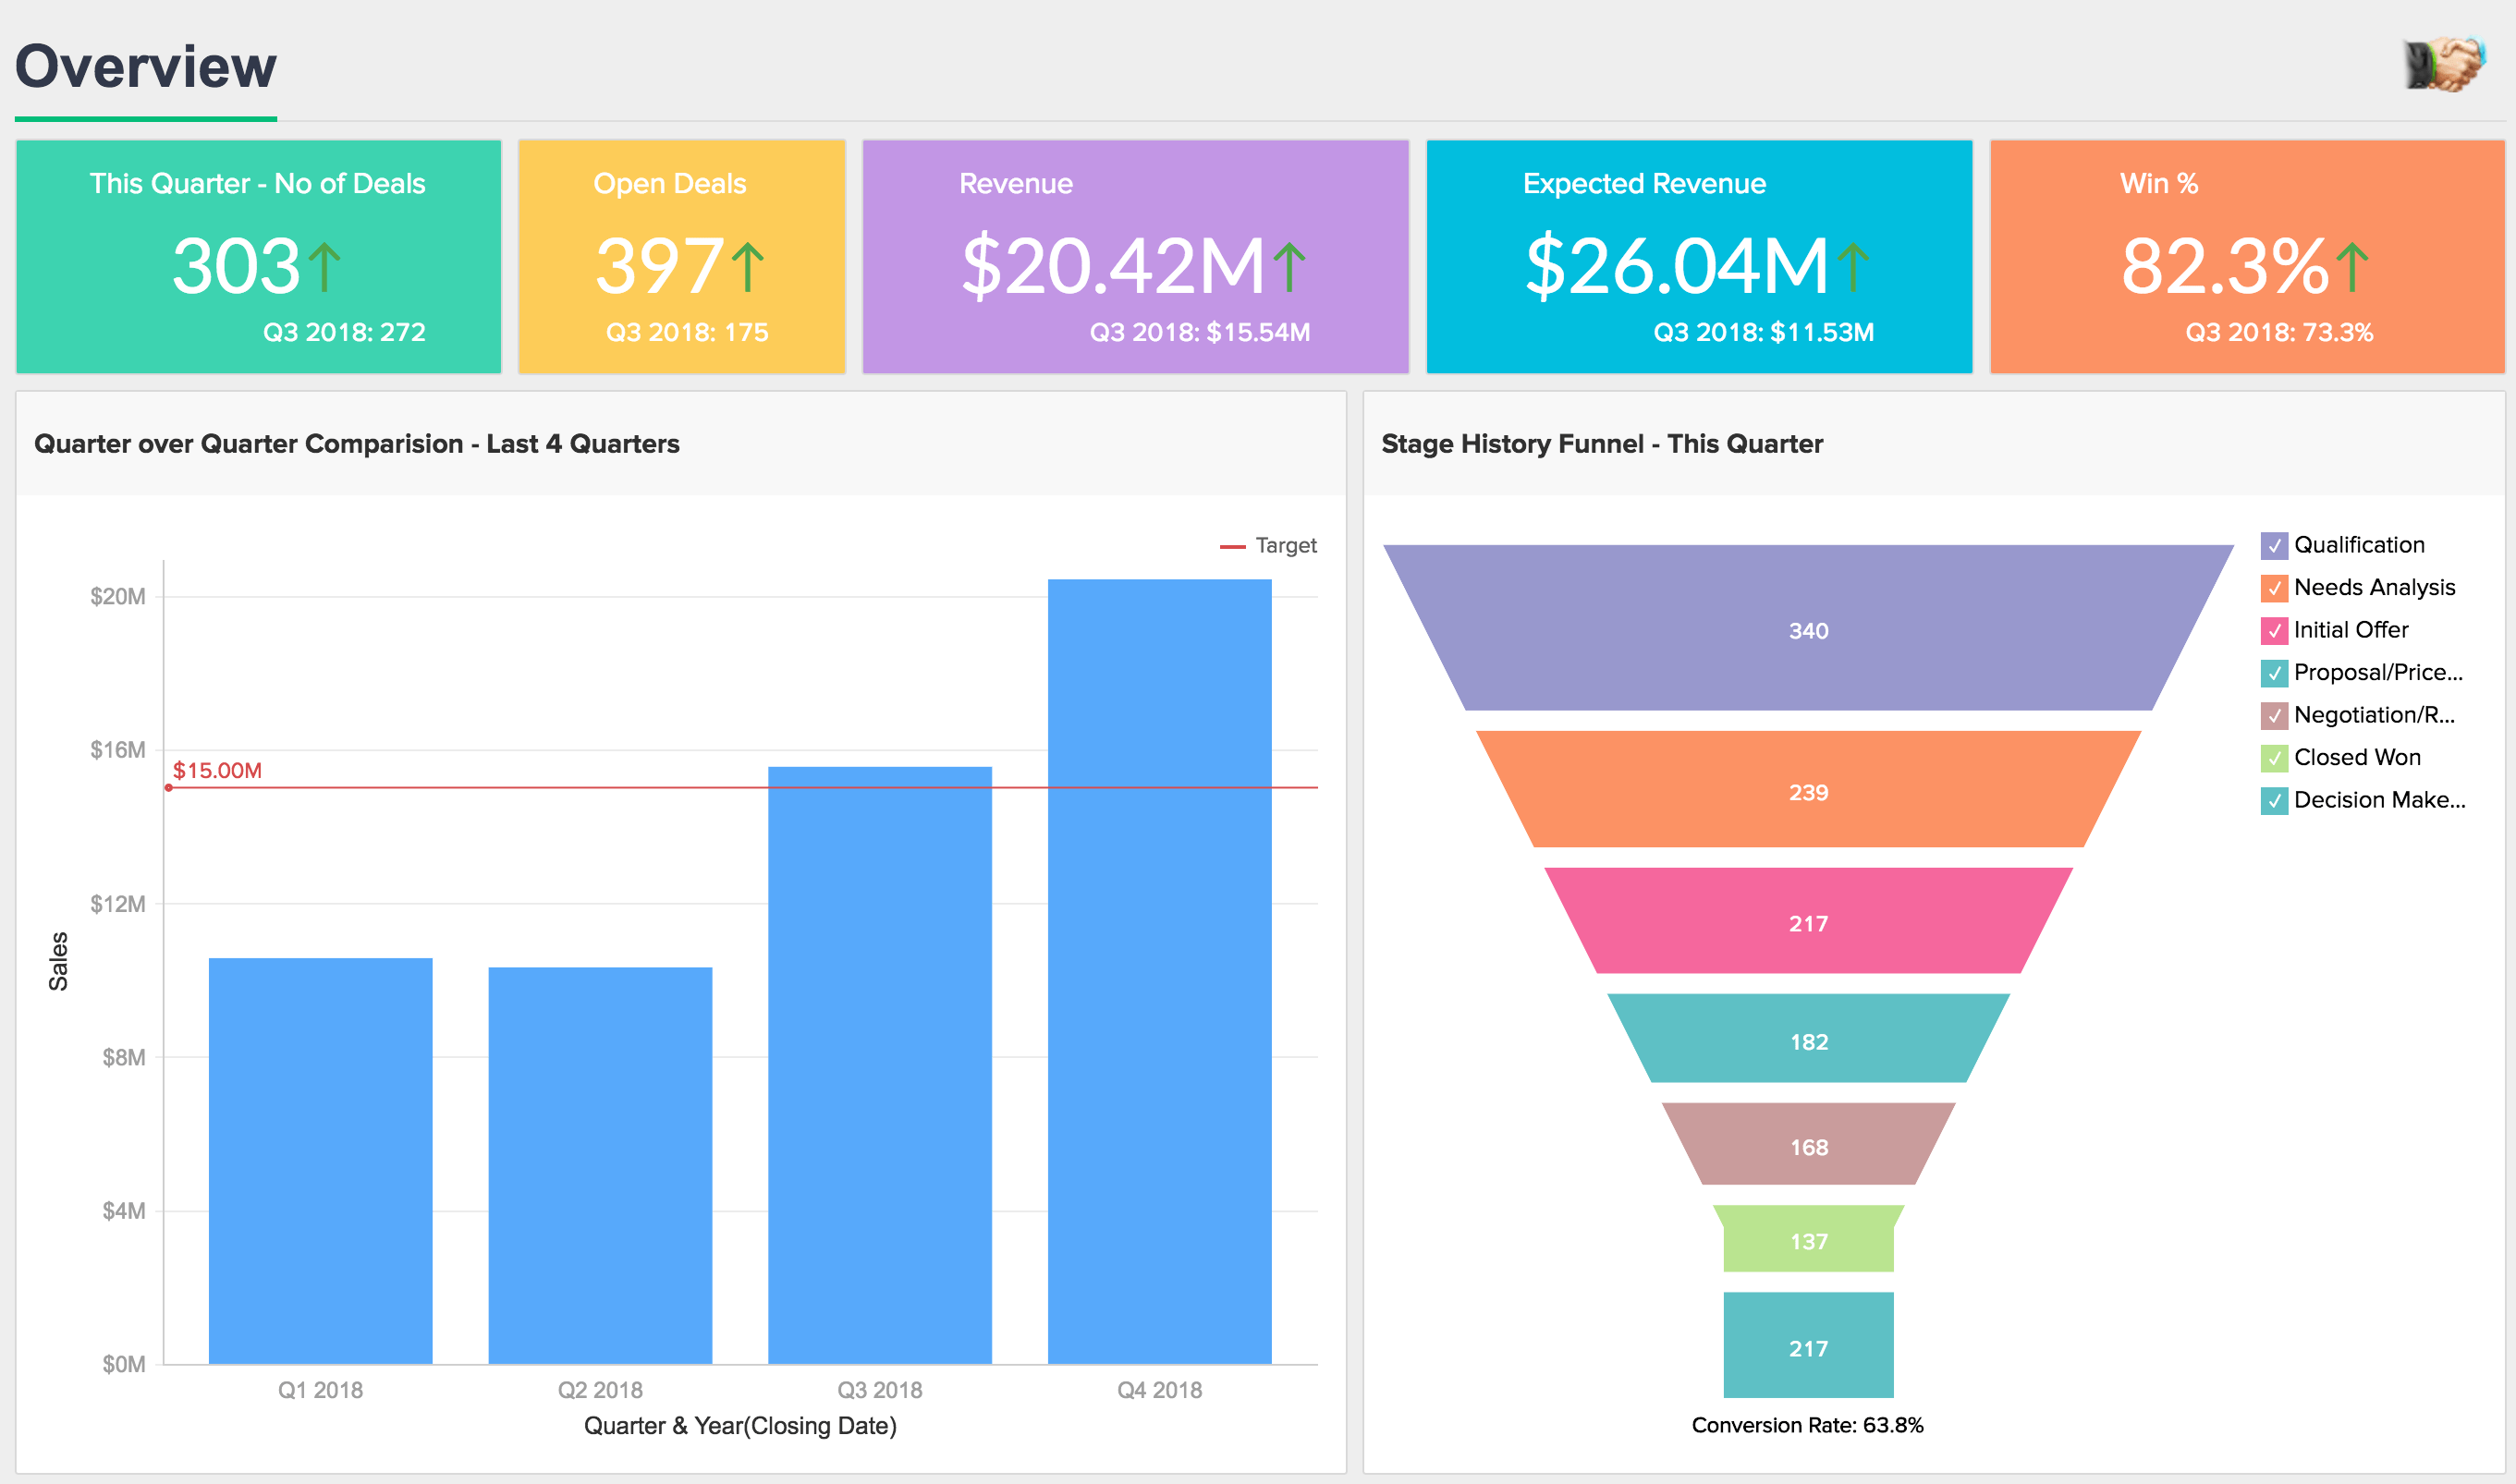Toggle the Initial Offer checkbox
Screen dimensions: 2516x1484
click(2274, 631)
